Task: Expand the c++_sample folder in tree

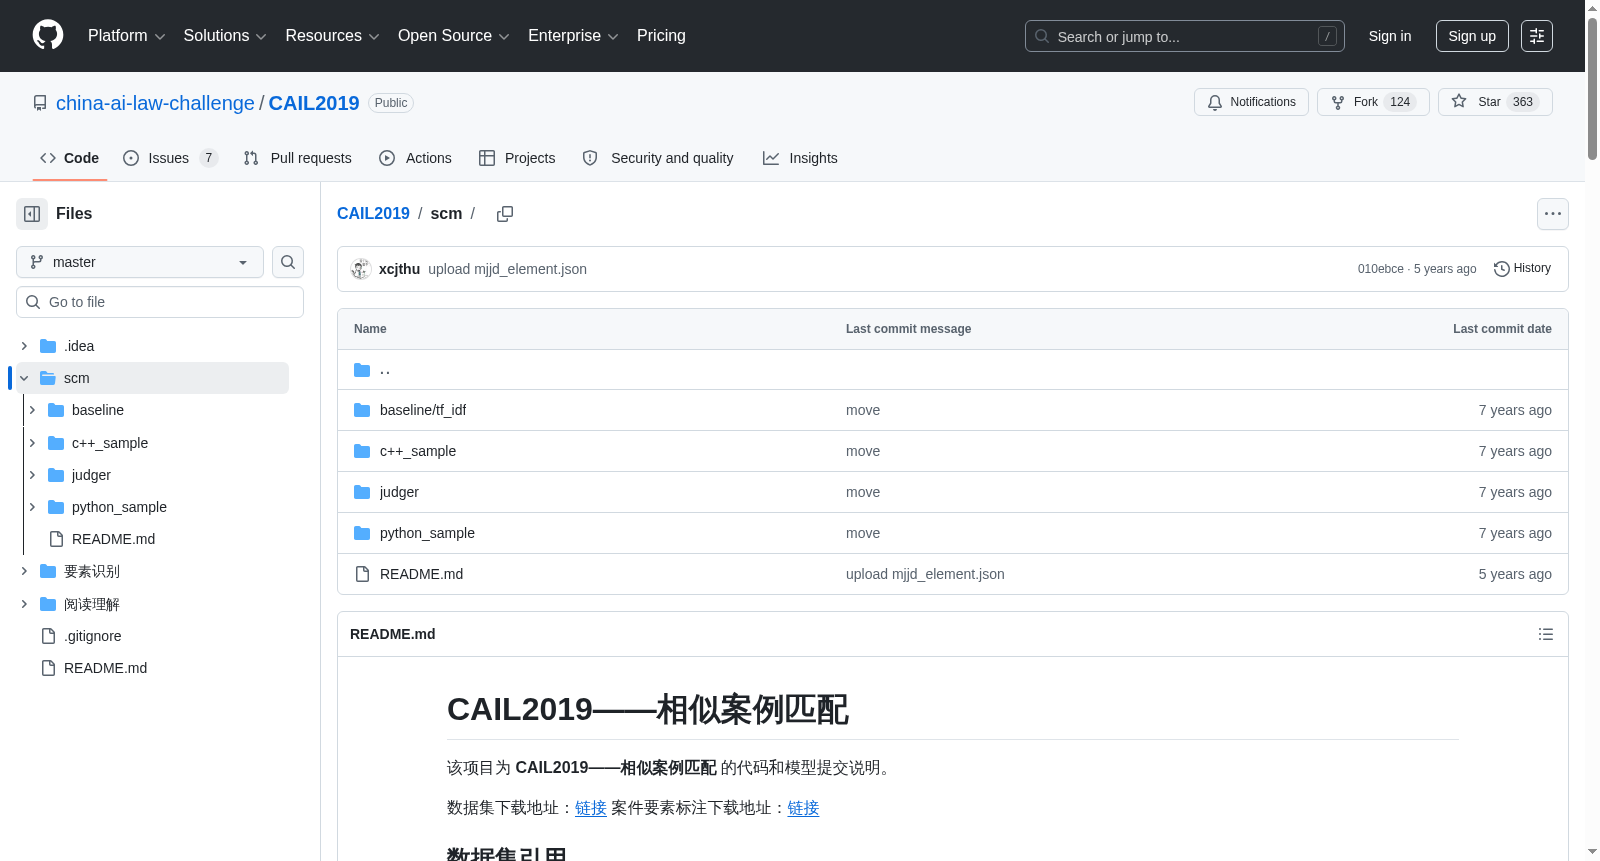Action: [x=32, y=443]
